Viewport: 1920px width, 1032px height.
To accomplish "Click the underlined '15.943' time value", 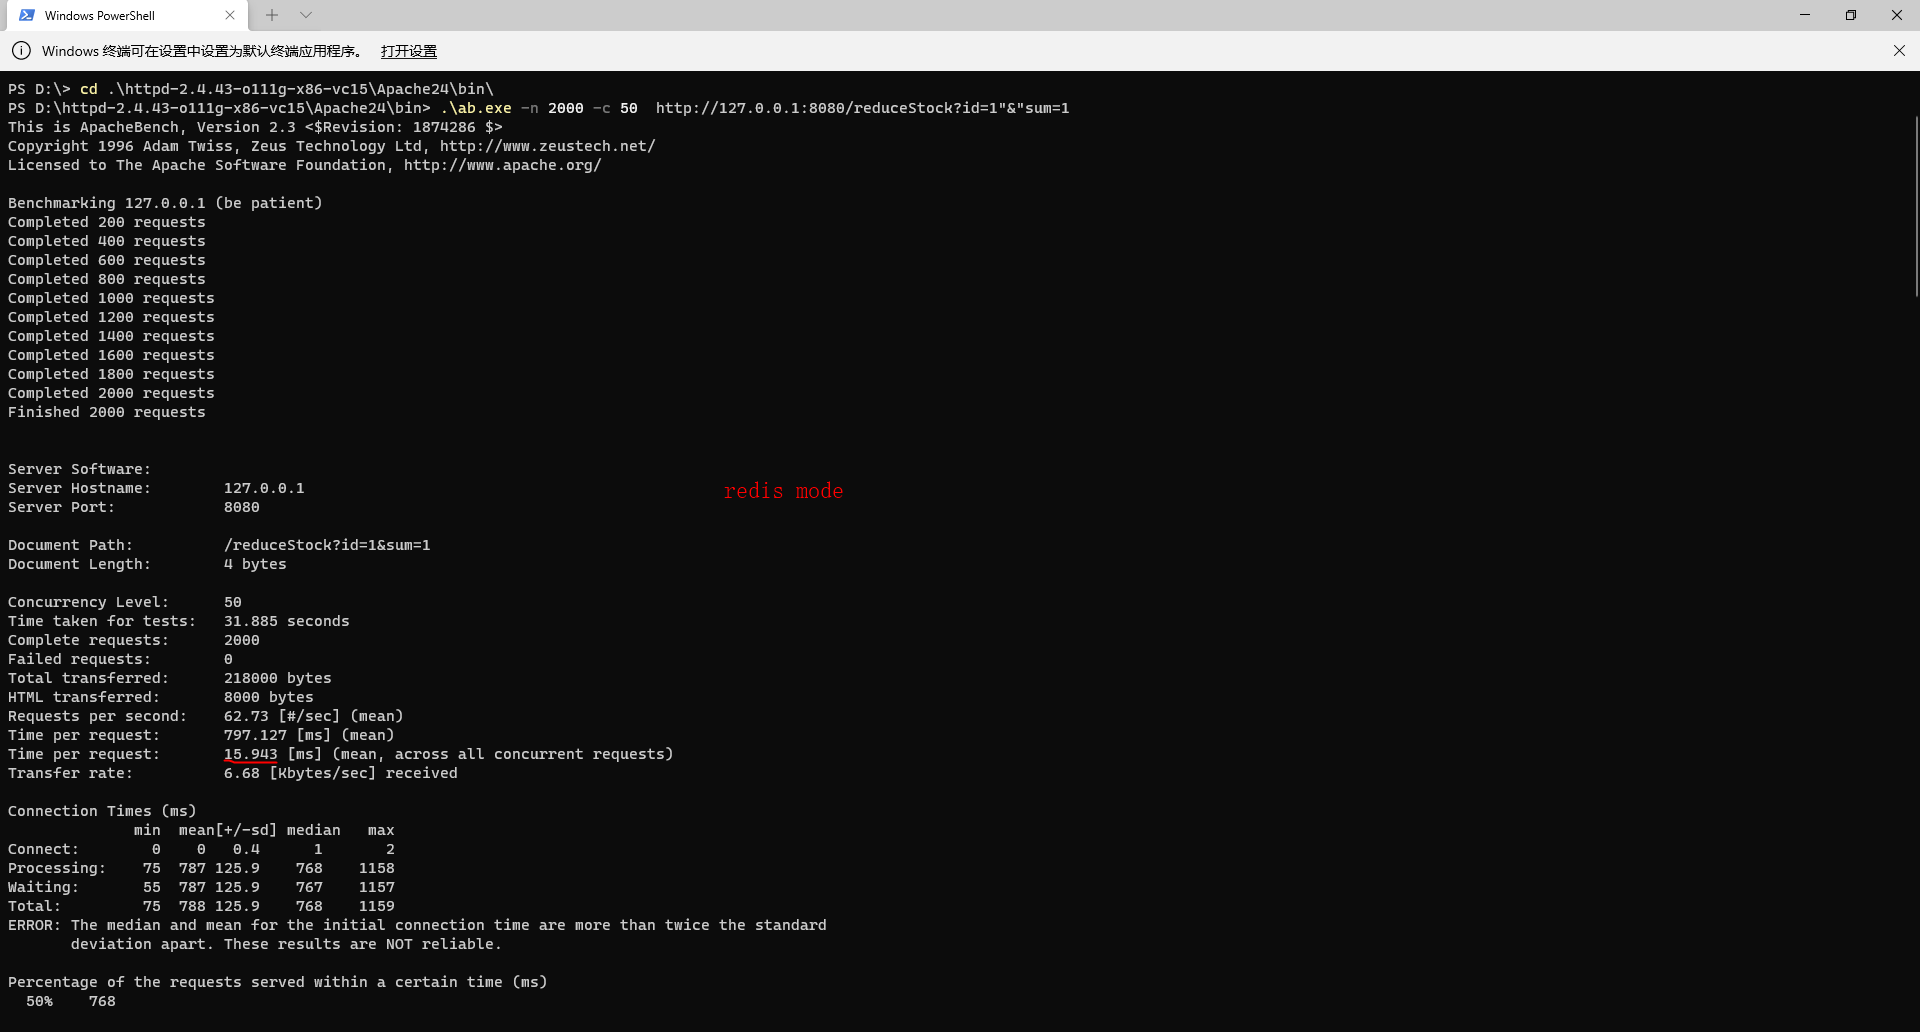I will 251,754.
